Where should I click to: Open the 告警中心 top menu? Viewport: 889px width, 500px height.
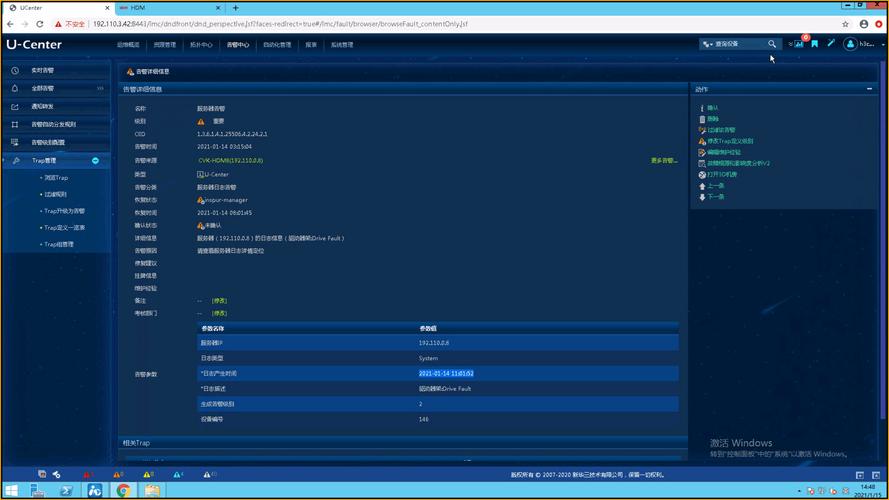pyautogui.click(x=237, y=45)
